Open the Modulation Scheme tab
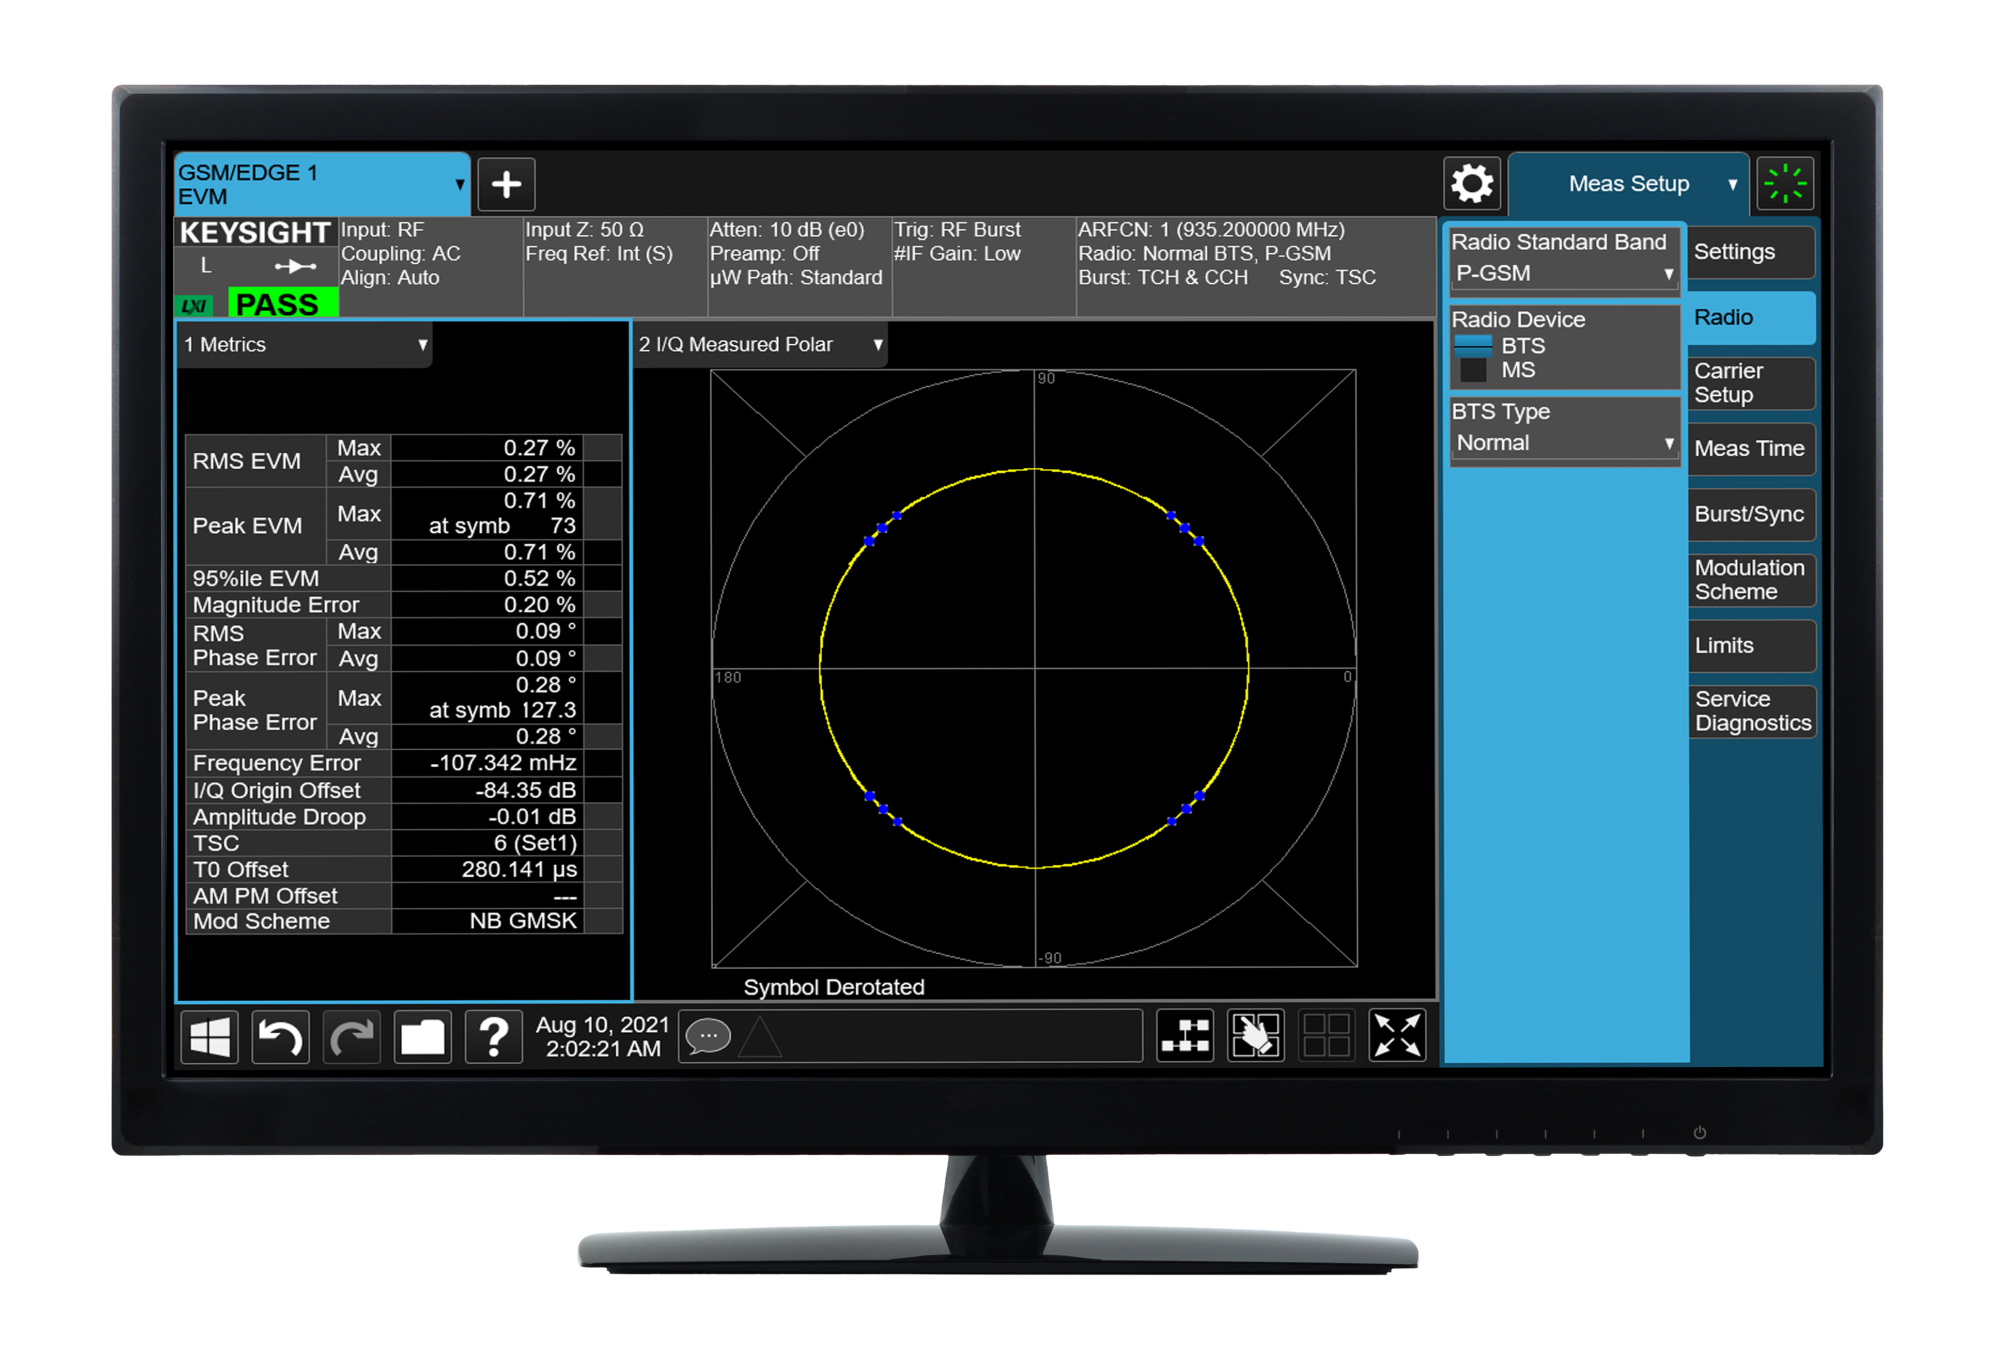 coord(1750,580)
